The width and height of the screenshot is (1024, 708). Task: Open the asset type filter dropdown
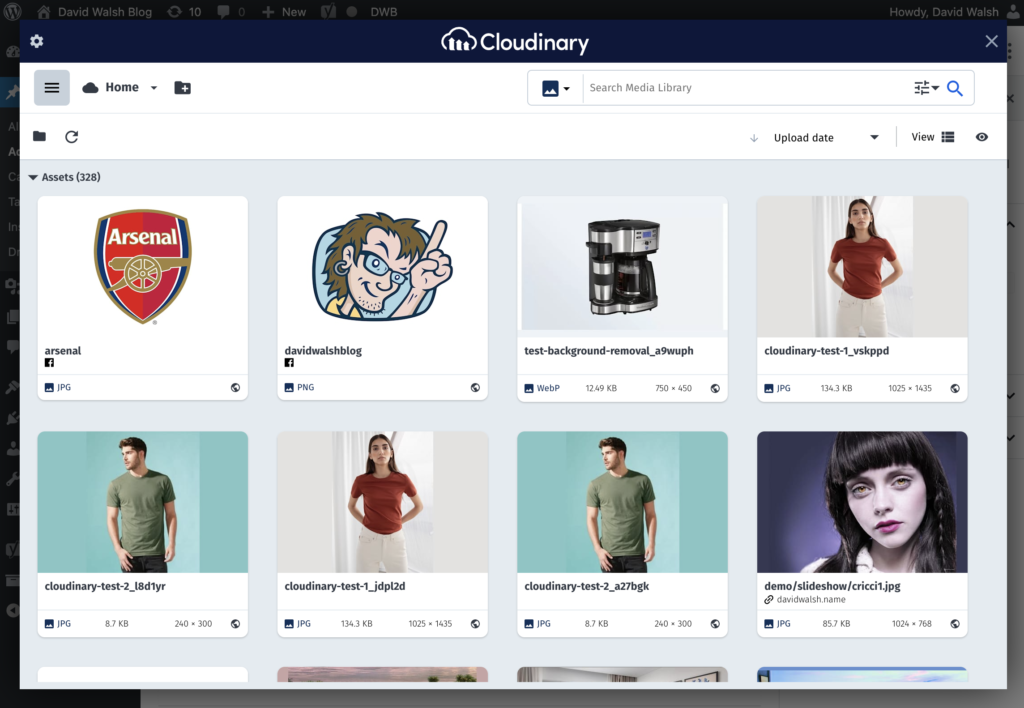pos(556,88)
